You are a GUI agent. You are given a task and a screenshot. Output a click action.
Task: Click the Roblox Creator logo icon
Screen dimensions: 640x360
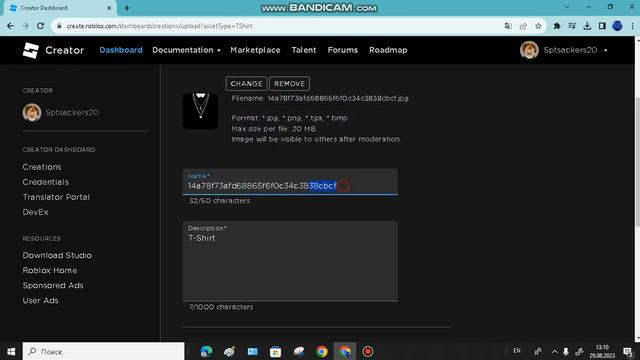tap(31, 50)
